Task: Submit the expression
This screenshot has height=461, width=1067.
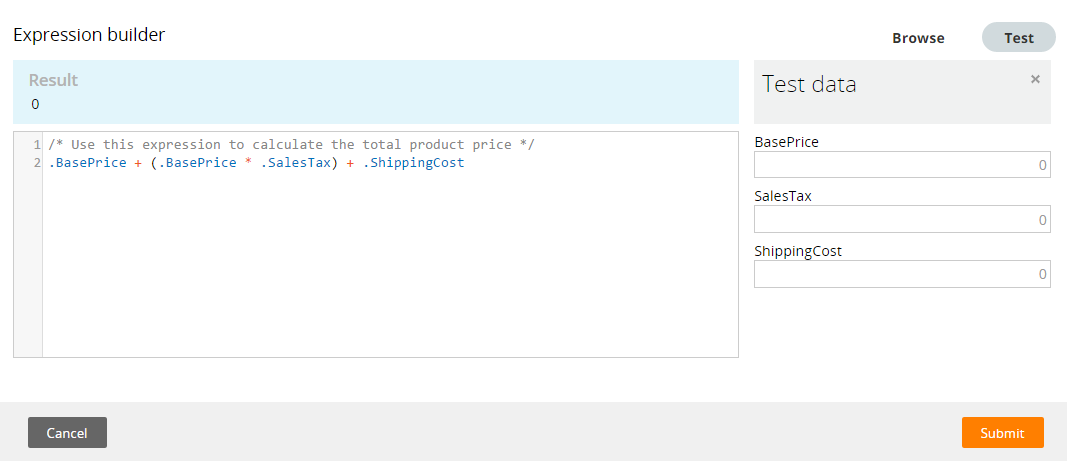Action: [1002, 432]
